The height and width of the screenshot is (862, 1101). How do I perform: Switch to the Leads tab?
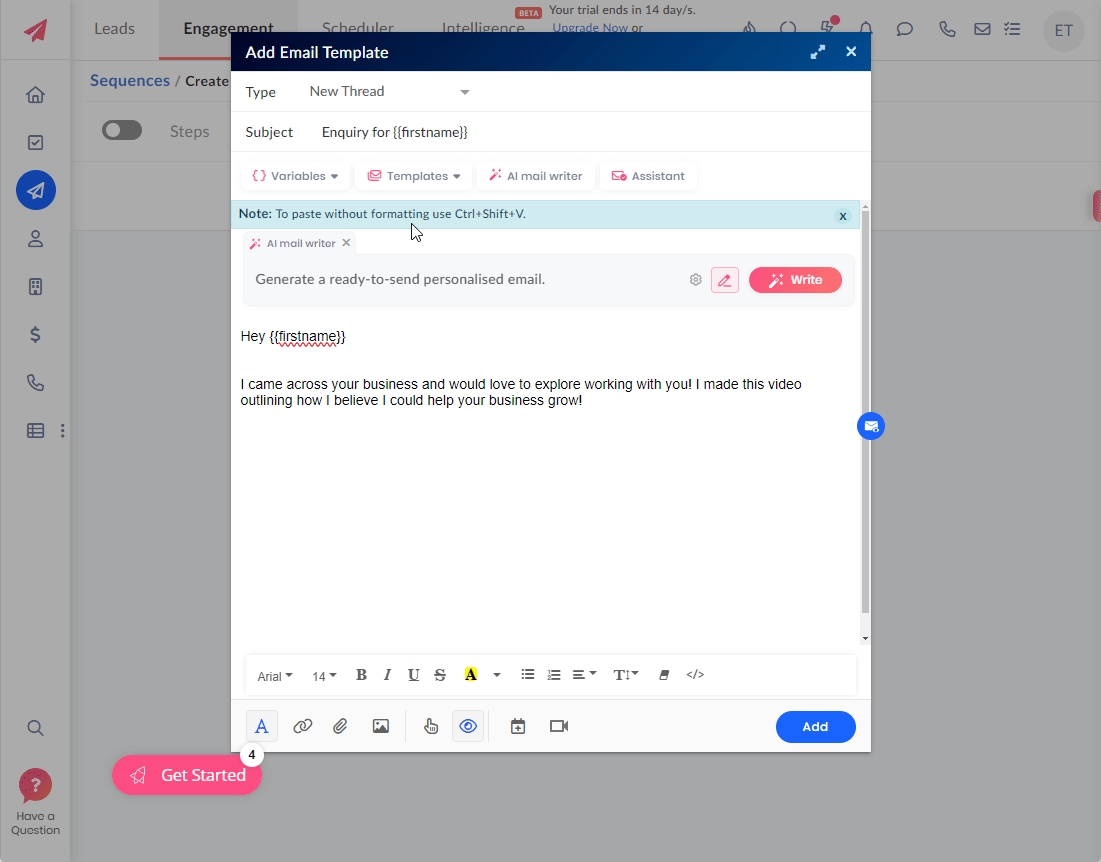coord(114,29)
